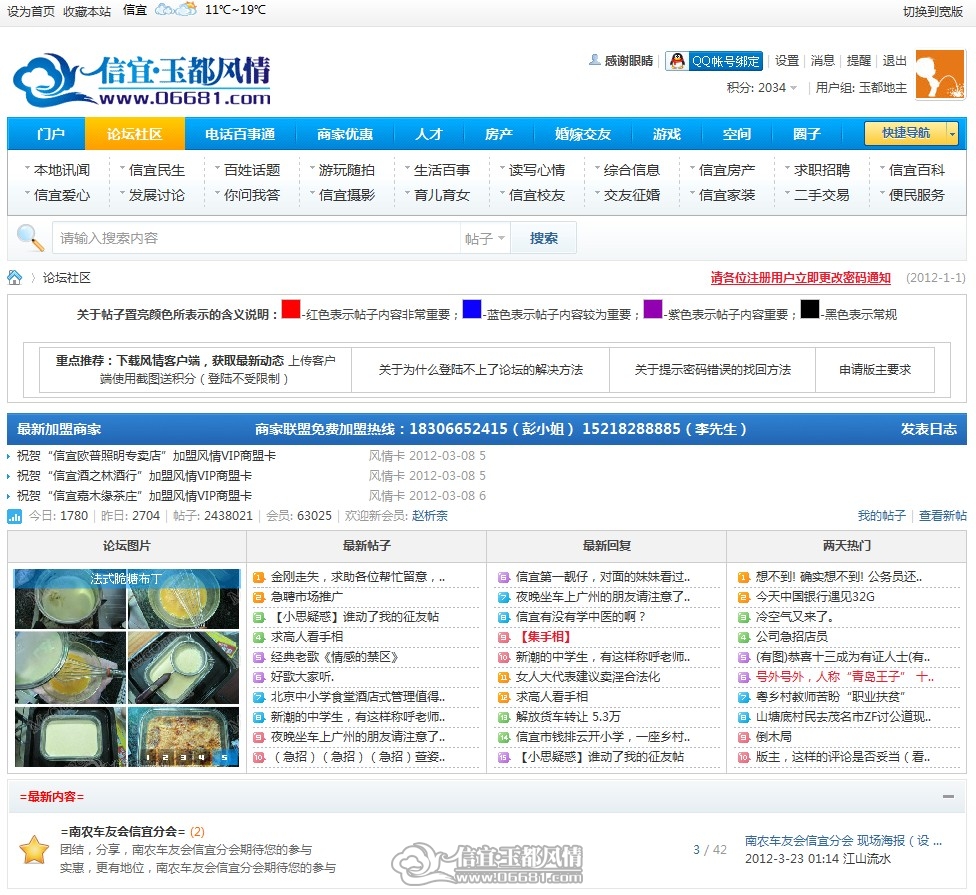Image resolution: width=976 pixels, height=895 pixels.
Task: Collapse the 最新内容 section
Action: tap(948, 797)
